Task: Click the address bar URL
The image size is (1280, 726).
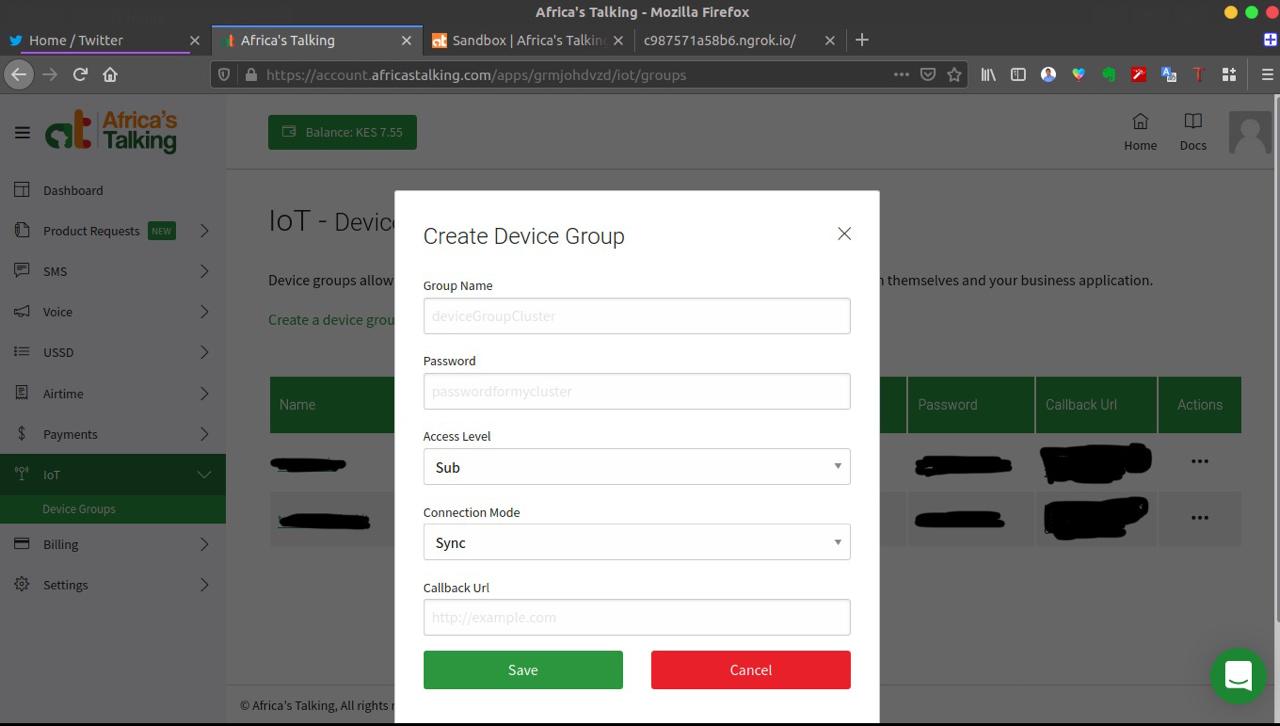Action: [476, 75]
